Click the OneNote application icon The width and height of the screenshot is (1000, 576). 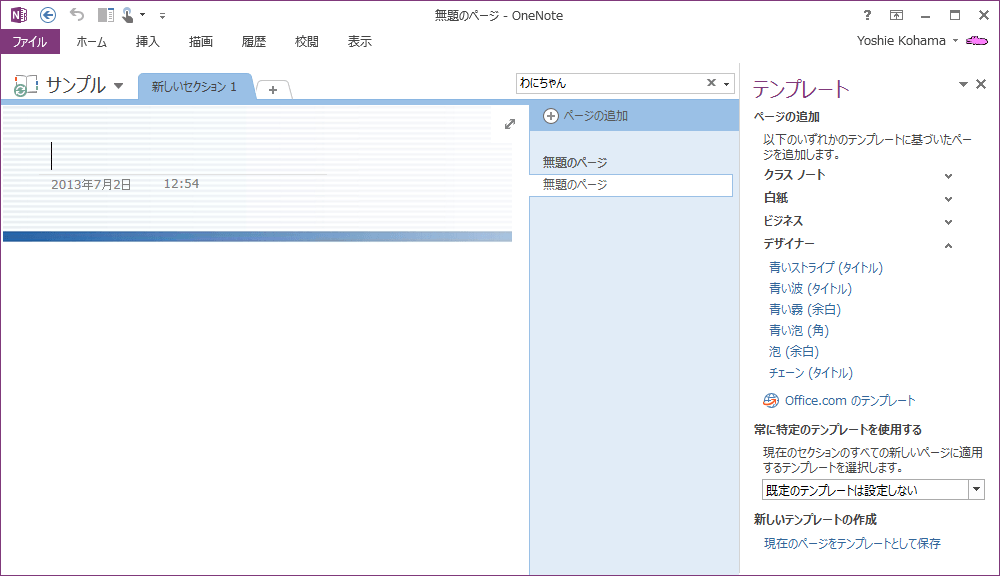pyautogui.click(x=18, y=15)
